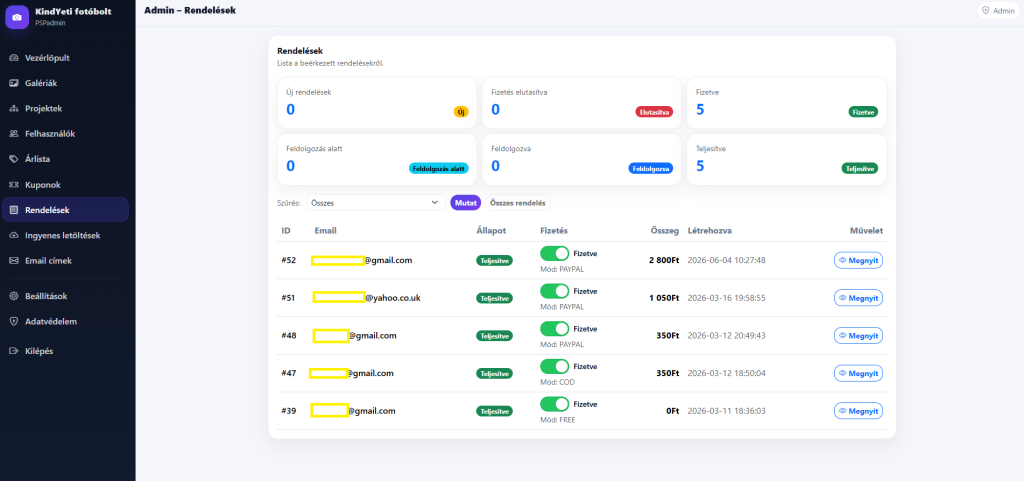Click the Adatvédelem shield icon
This screenshot has height=481, width=1024.
(x=14, y=322)
